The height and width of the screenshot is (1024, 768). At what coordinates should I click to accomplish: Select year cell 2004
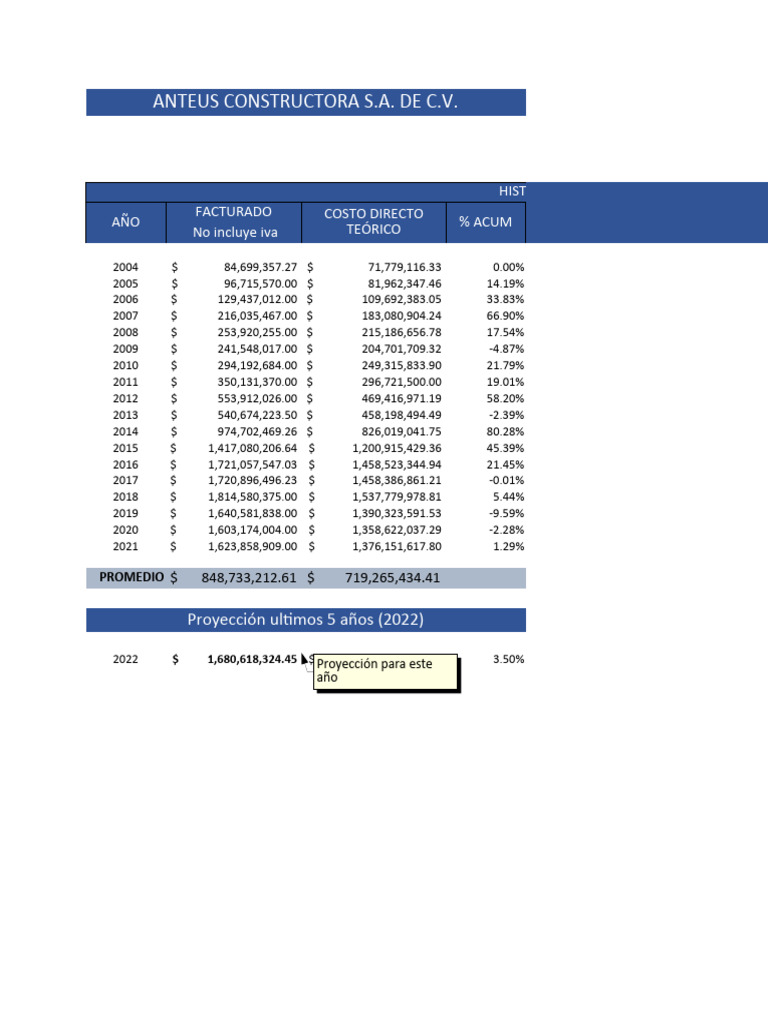click(x=125, y=267)
